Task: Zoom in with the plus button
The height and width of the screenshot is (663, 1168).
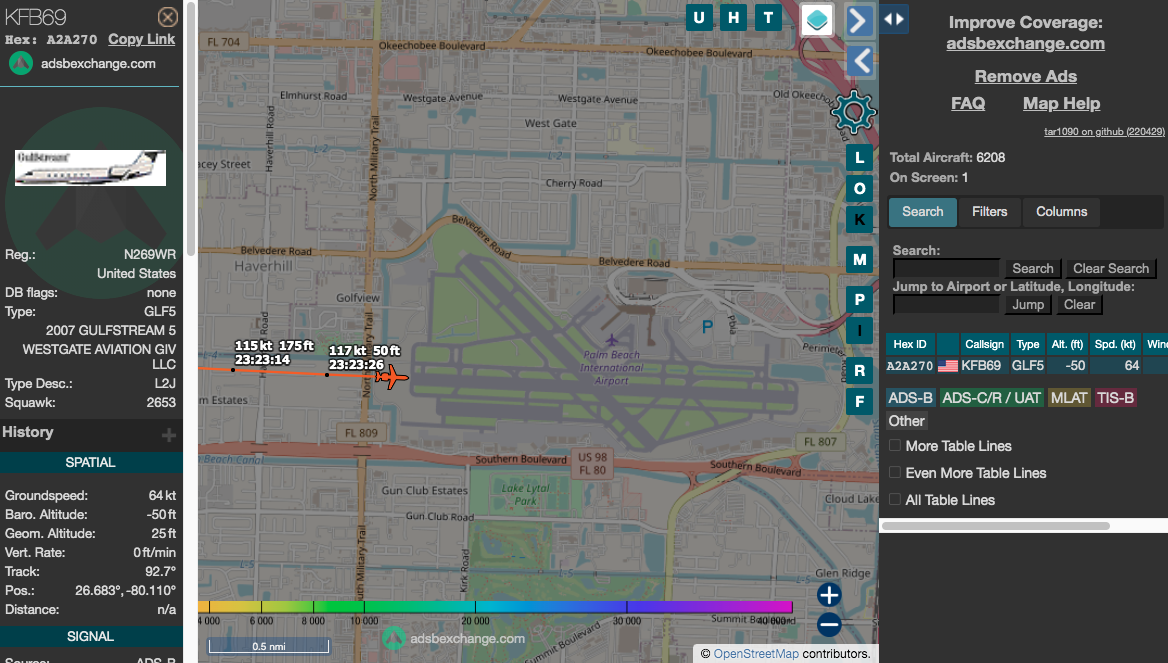Action: click(x=829, y=594)
